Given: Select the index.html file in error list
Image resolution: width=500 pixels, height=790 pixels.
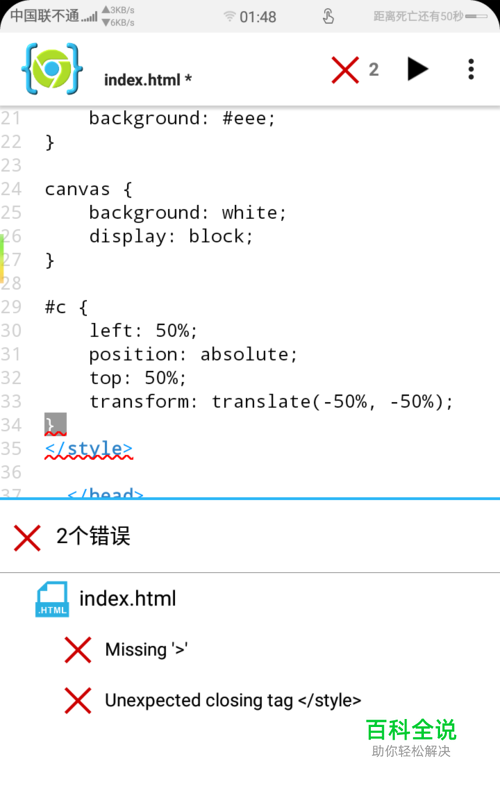Looking at the screenshot, I should [x=128, y=599].
